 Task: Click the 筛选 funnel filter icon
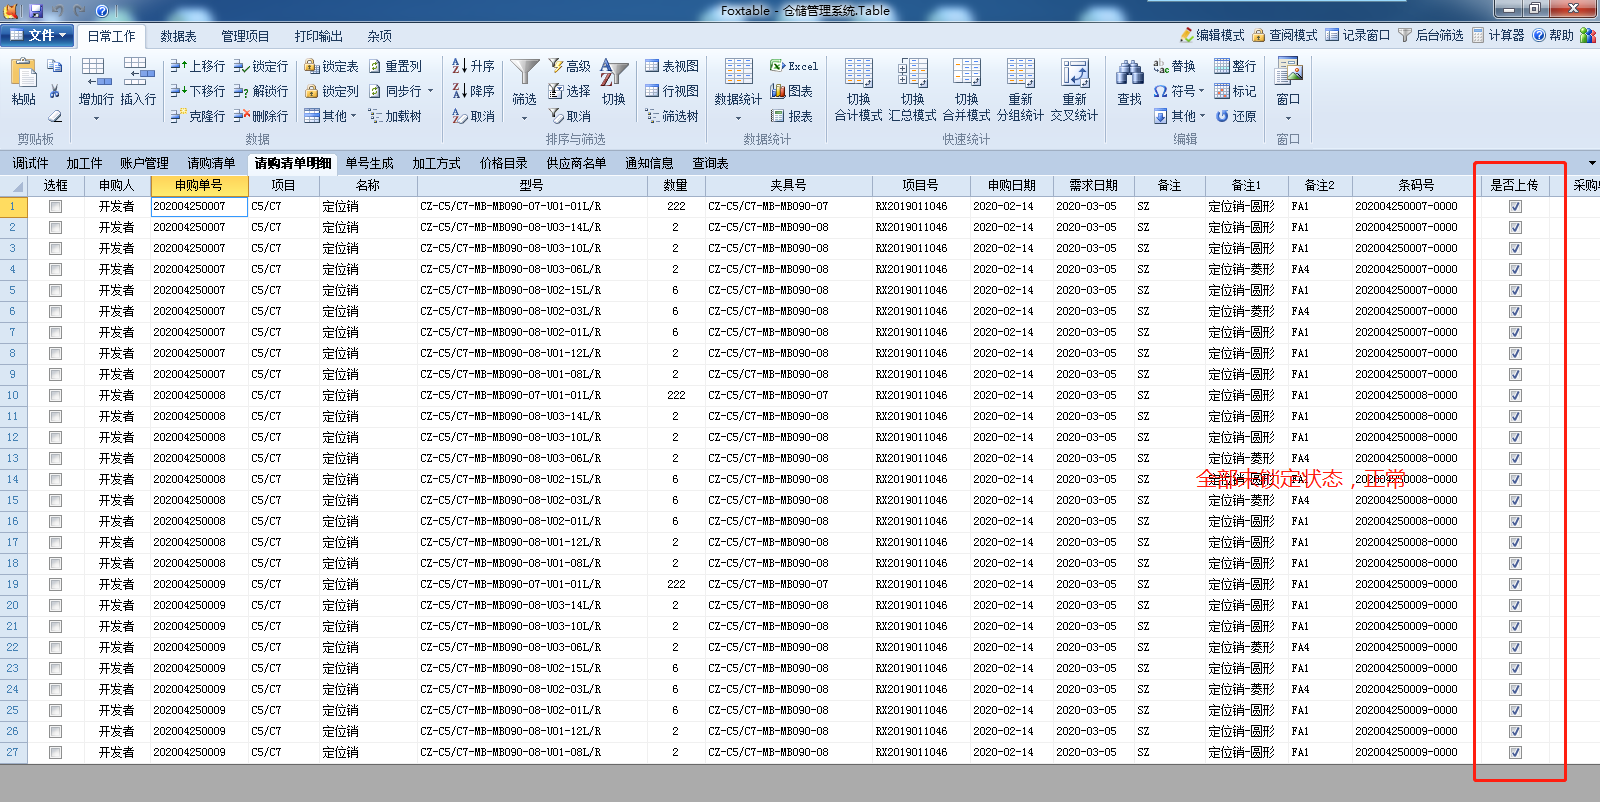coord(524,73)
